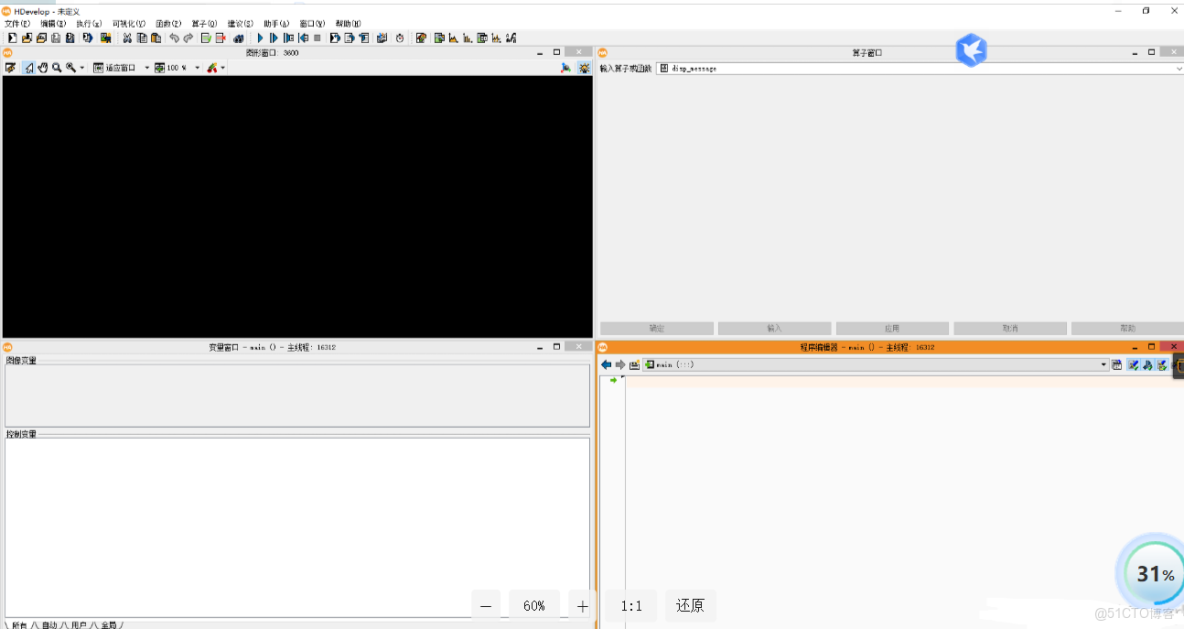
Task: Click the icon left of the sun icon in graphics window
Action: pos(566,68)
